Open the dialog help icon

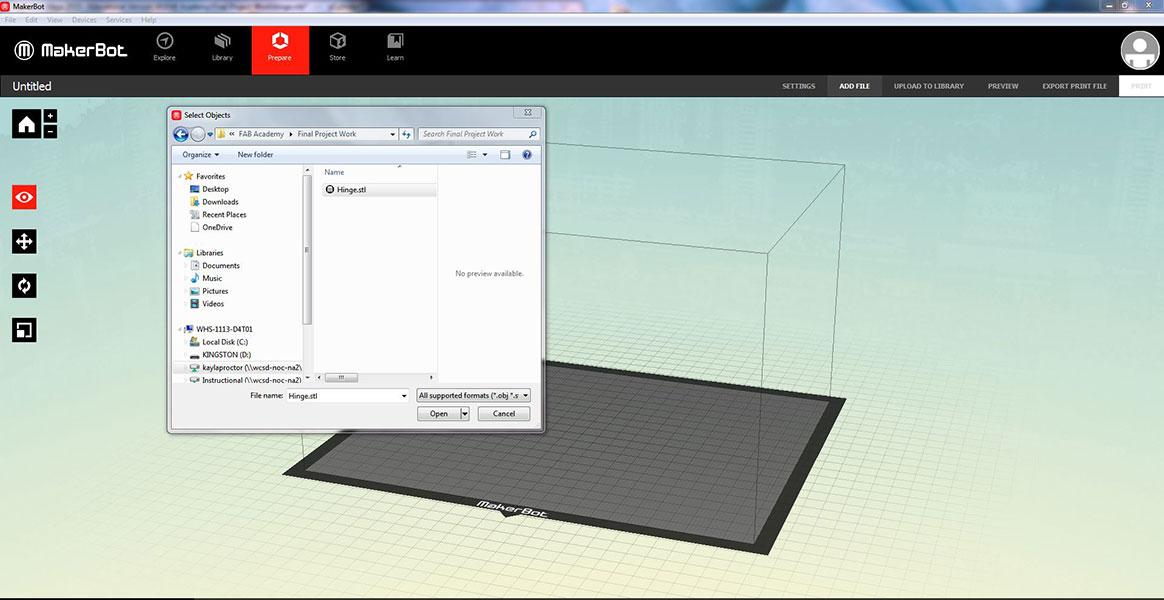coord(527,154)
